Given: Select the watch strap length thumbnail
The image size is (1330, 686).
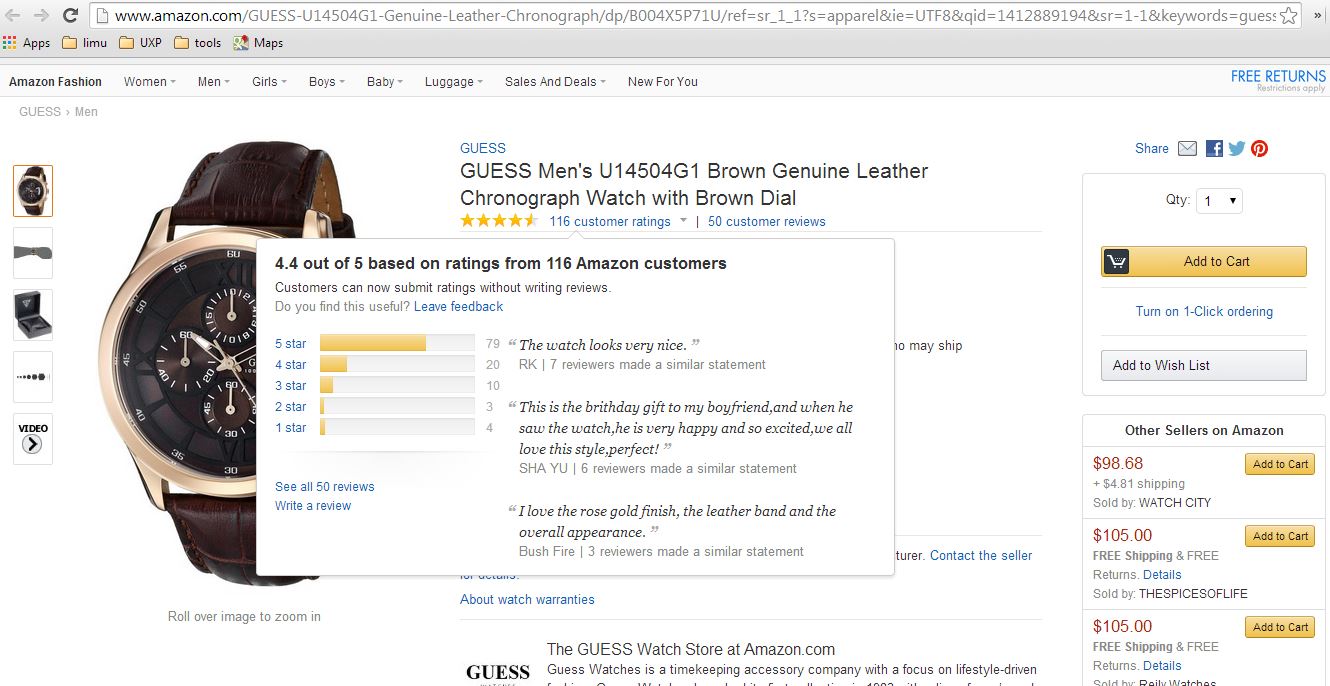Looking at the screenshot, I should coord(33,377).
